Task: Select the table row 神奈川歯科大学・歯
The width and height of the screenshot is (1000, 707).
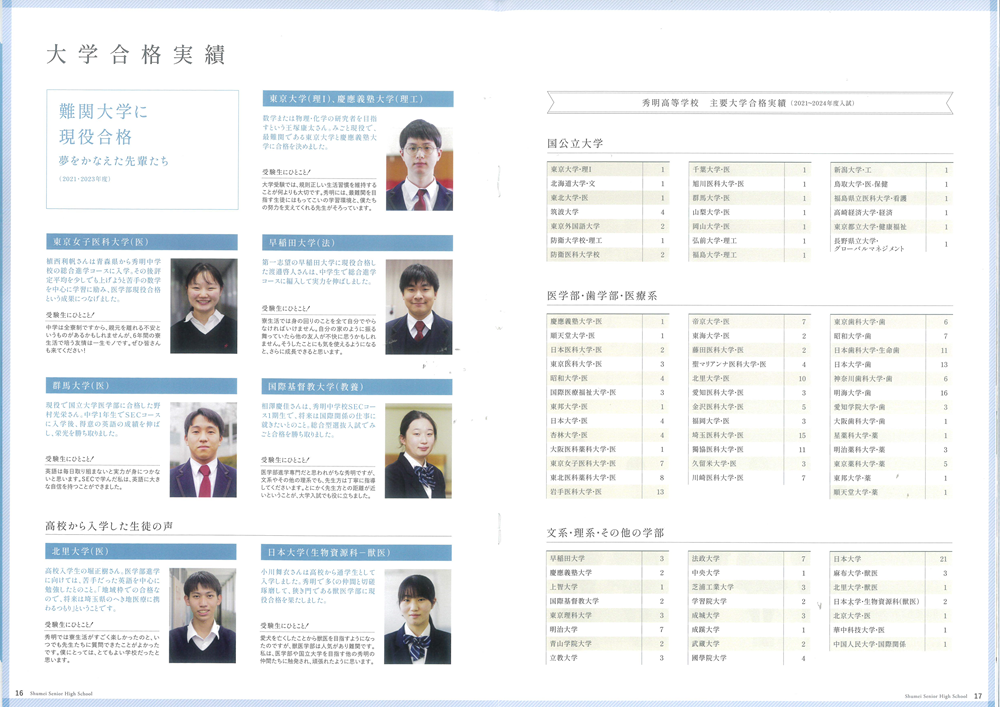Action: click(892, 379)
